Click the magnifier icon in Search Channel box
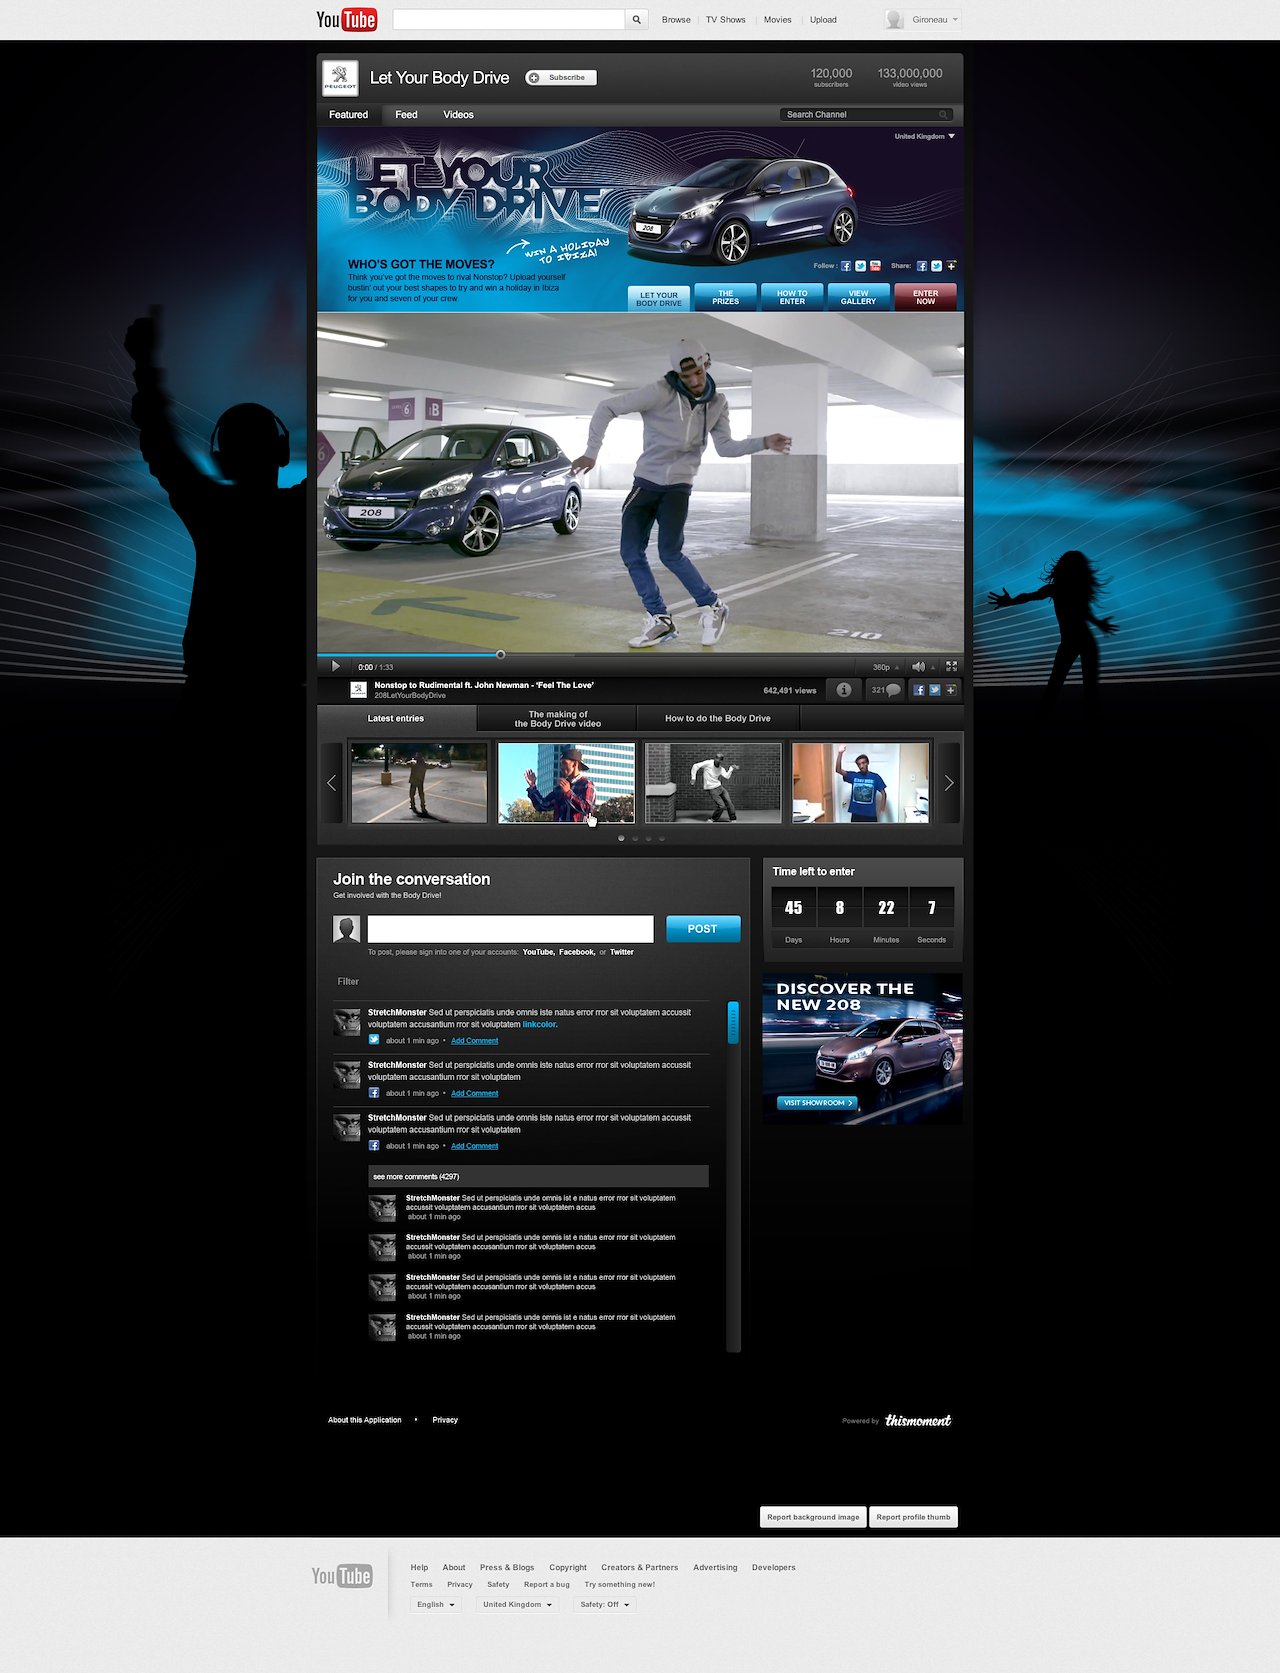The image size is (1280, 1673). pos(943,115)
